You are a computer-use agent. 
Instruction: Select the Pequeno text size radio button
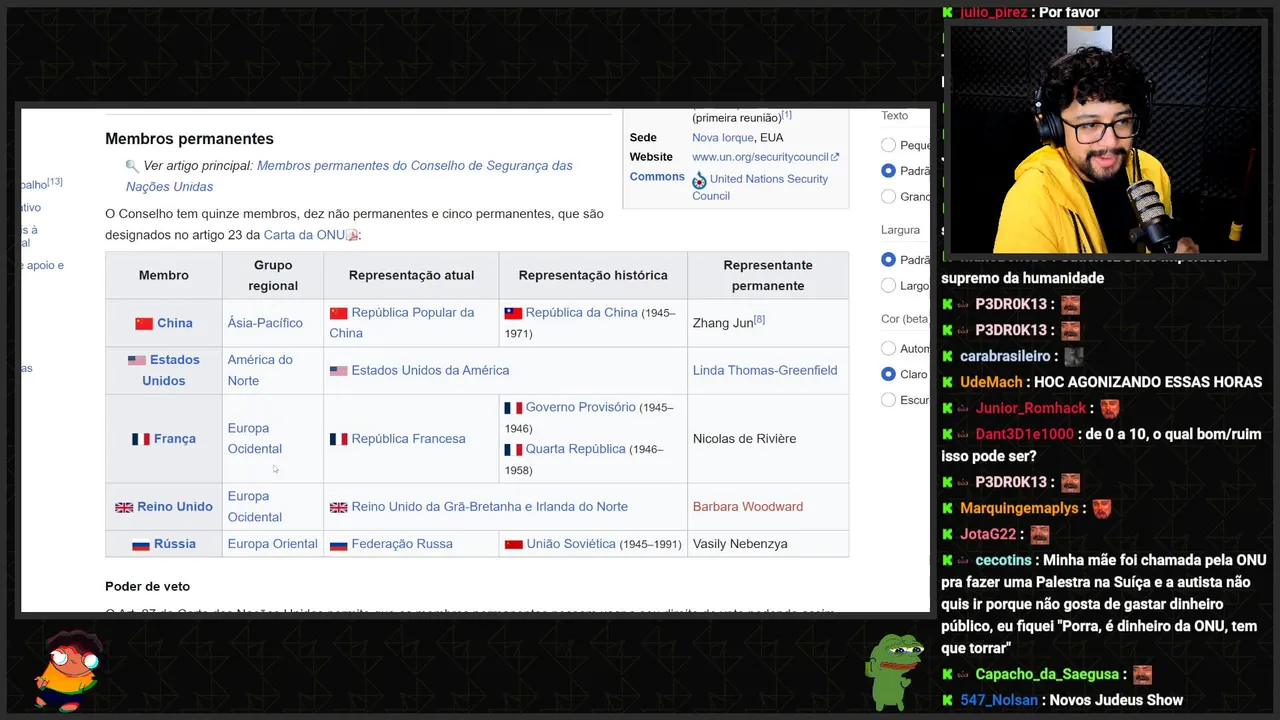tap(888, 145)
